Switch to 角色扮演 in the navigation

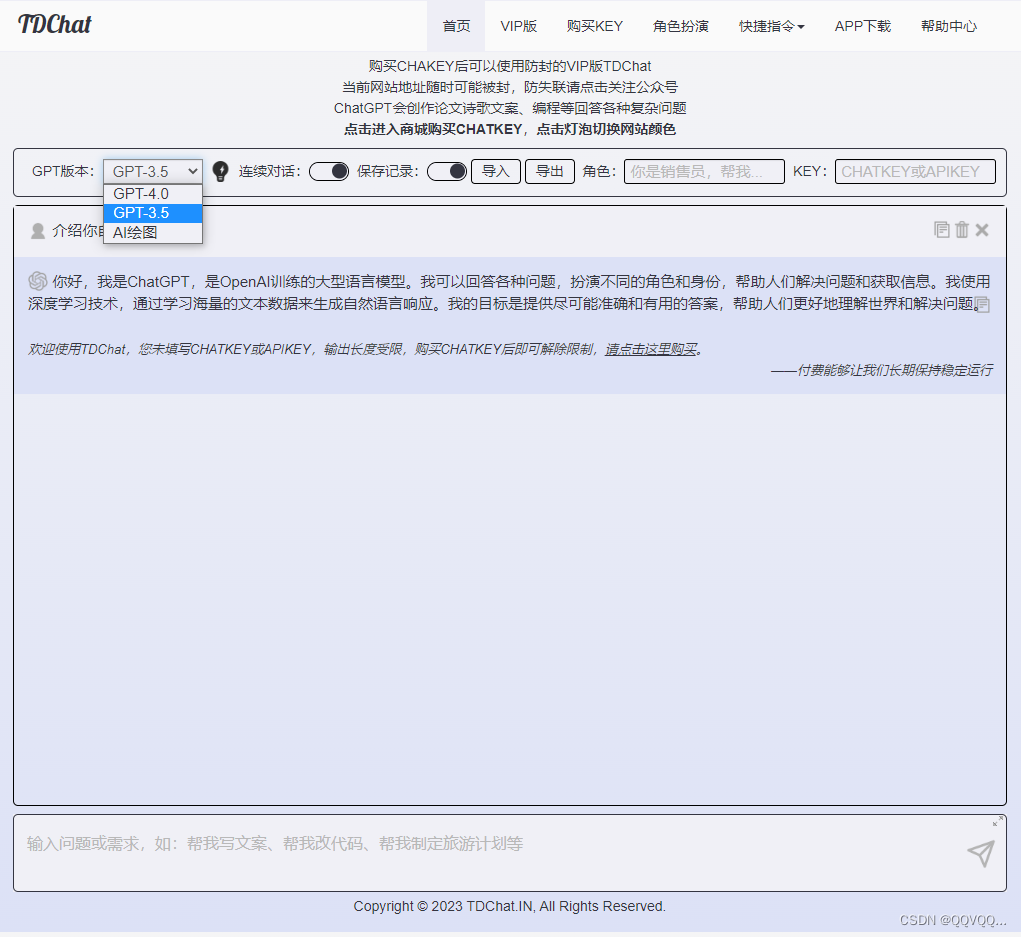680,26
